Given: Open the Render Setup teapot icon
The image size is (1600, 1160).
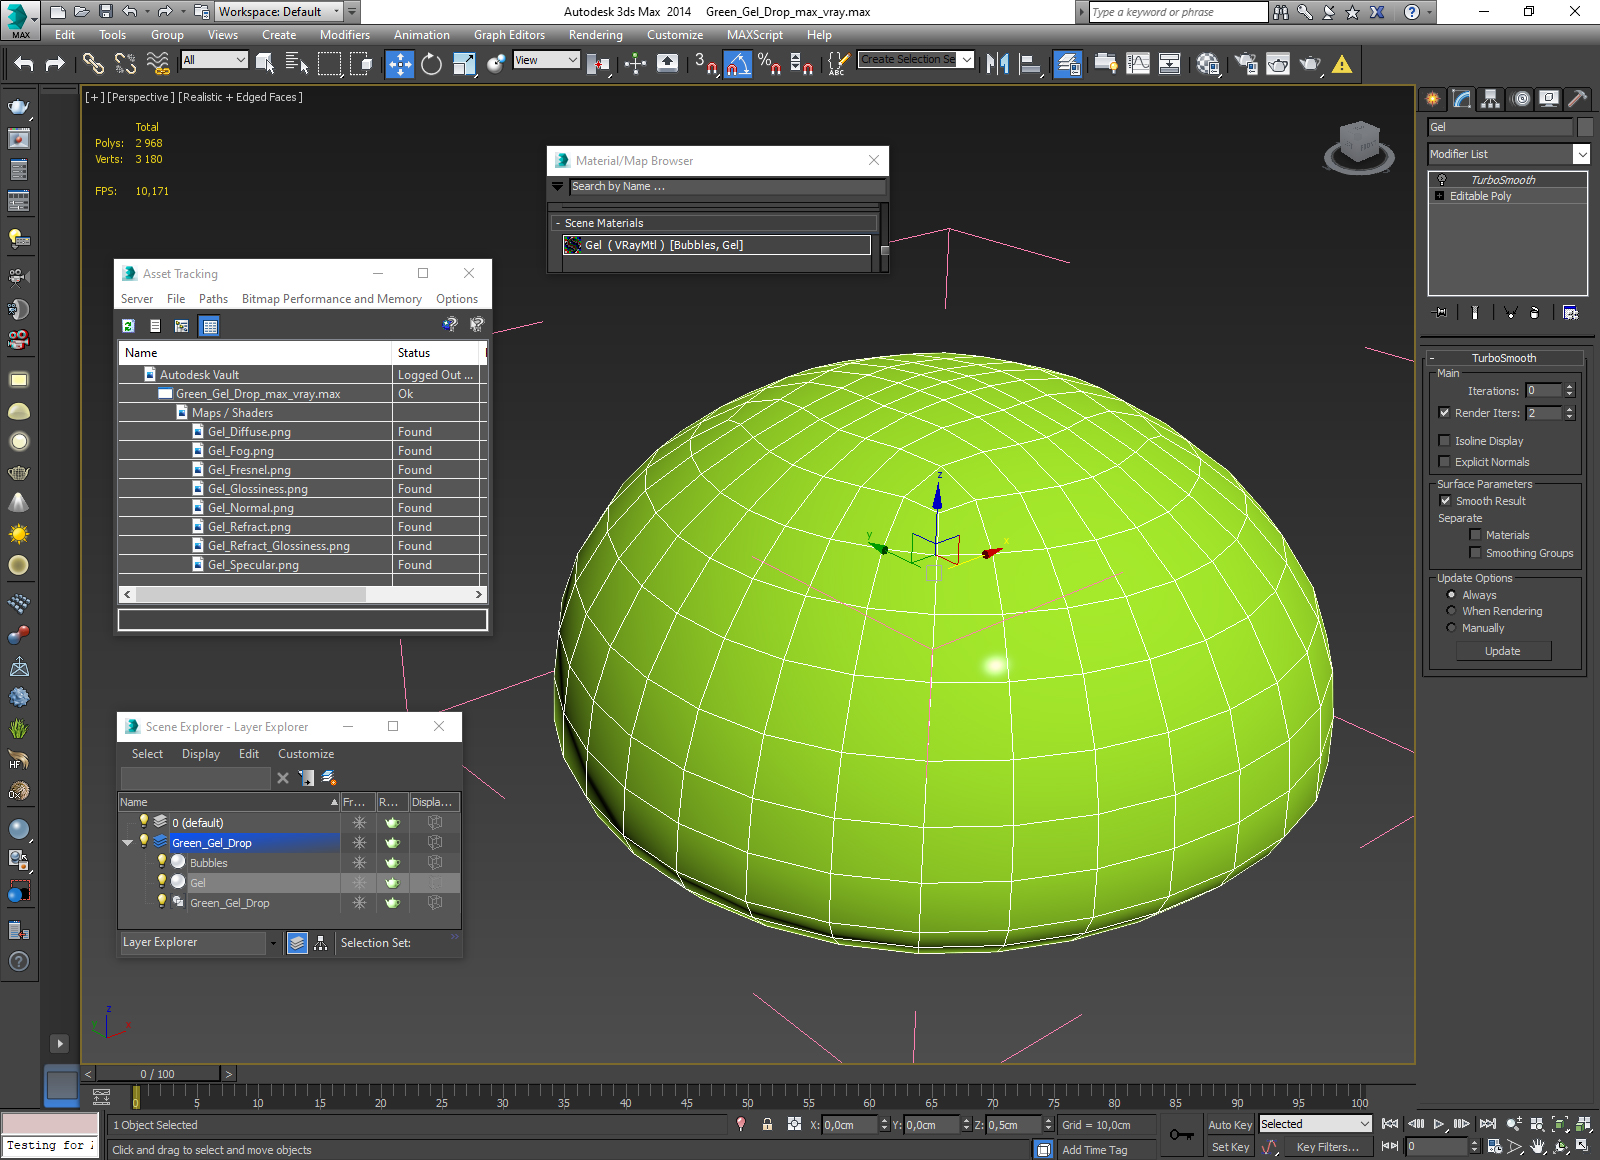Looking at the screenshot, I should pos(1246,64).
